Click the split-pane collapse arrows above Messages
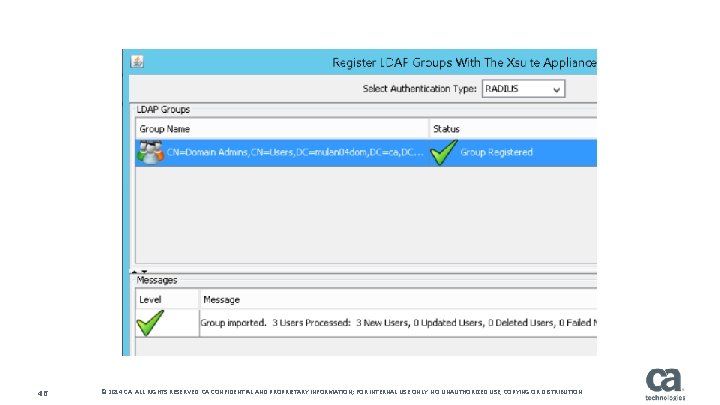Viewport: 720px width, 405px height. pyautogui.click(x=140, y=271)
